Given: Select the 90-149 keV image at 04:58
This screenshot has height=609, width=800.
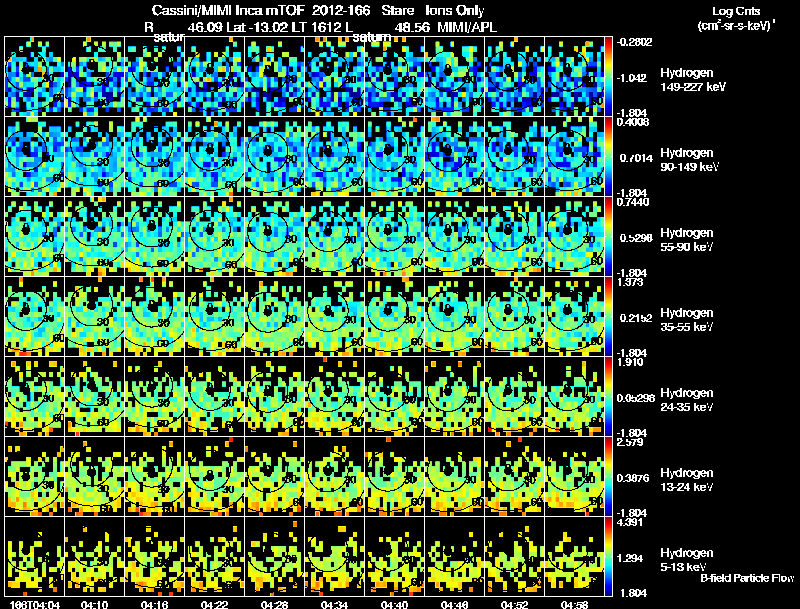Looking at the screenshot, I should 574,156.
